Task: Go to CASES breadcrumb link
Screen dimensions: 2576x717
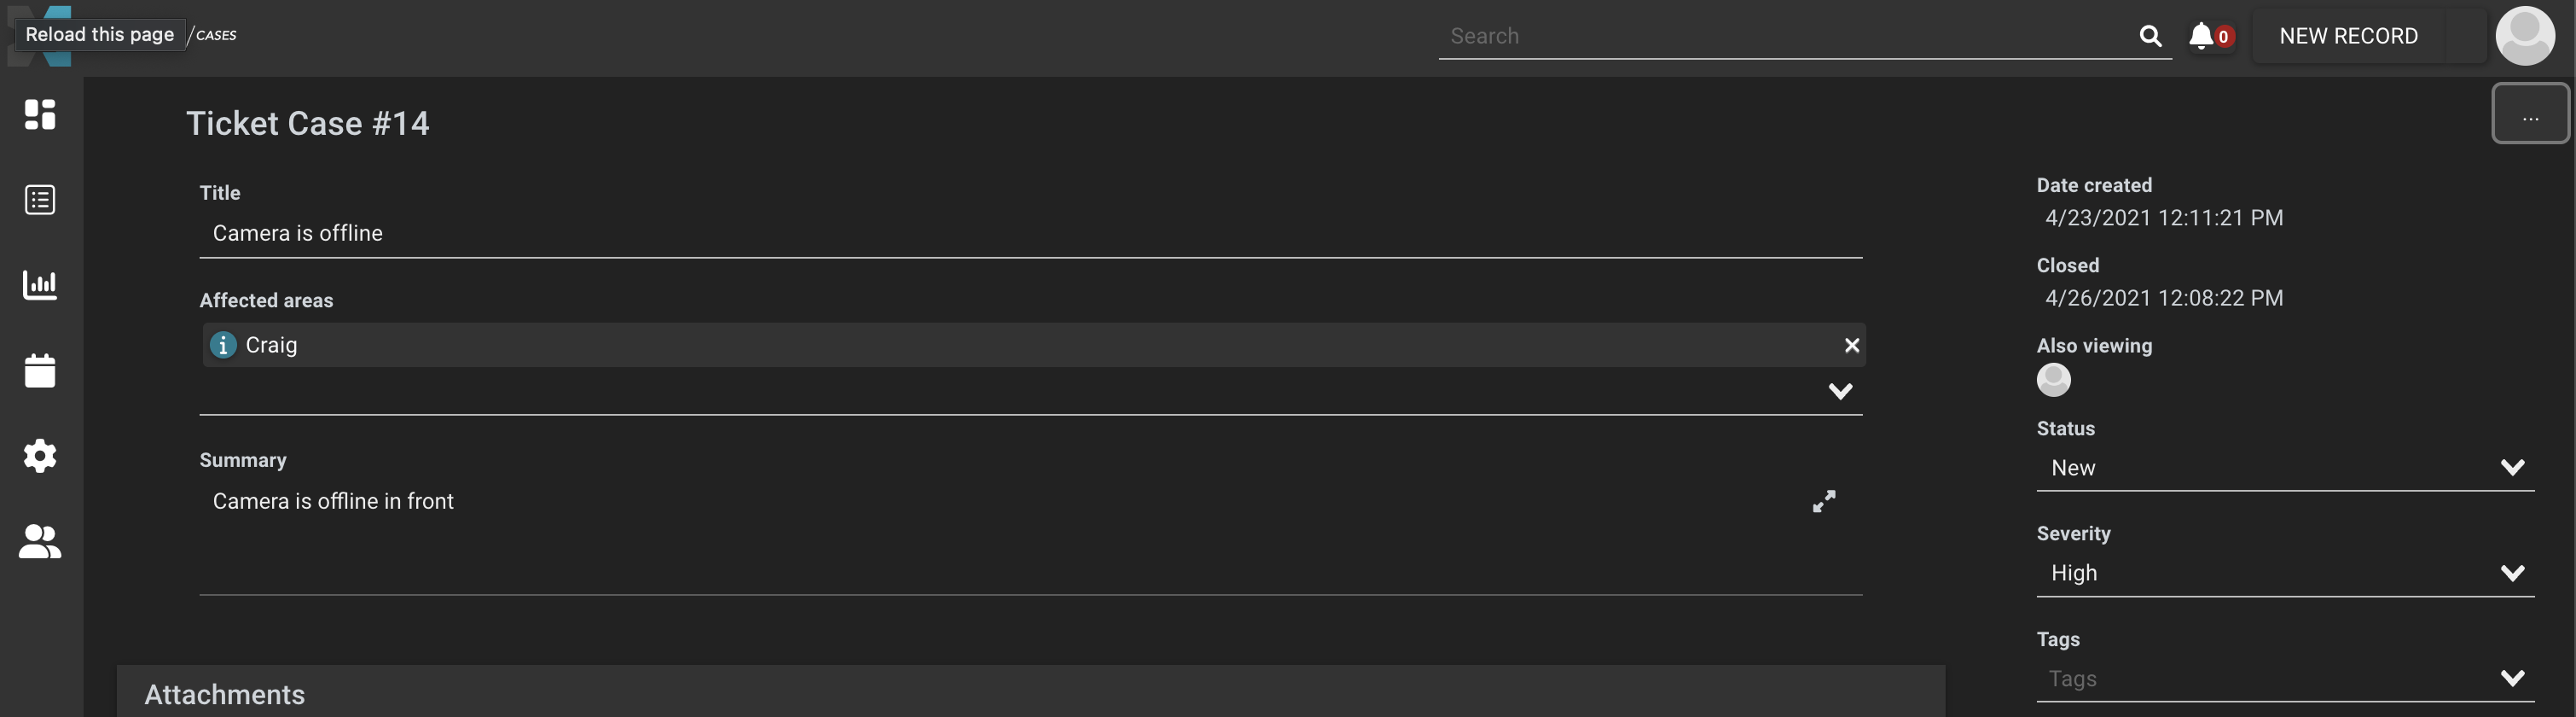Action: (x=216, y=35)
